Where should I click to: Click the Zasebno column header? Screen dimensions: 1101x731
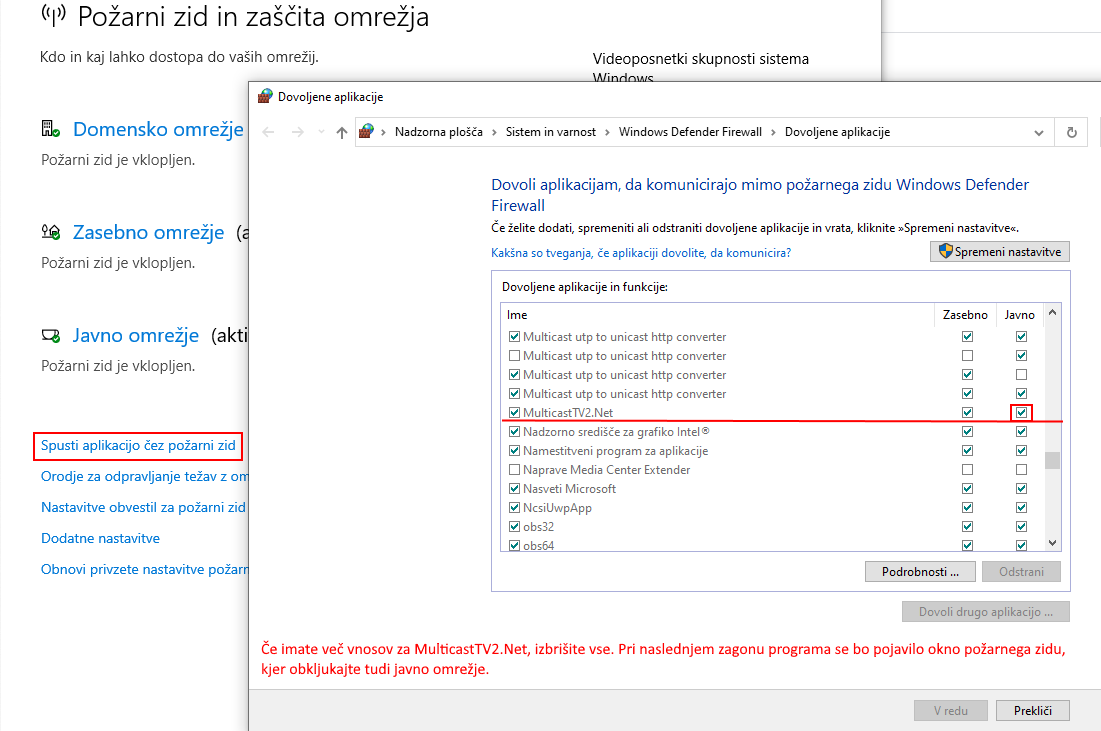965,315
